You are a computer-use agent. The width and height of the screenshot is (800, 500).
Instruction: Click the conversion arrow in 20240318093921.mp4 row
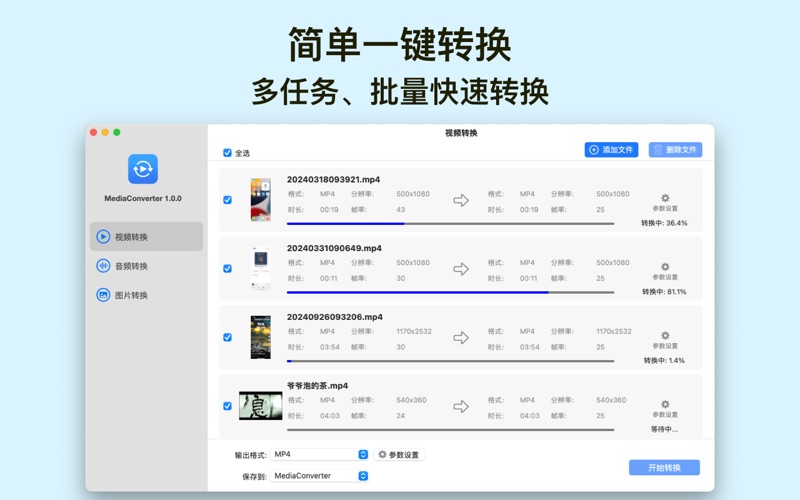461,200
